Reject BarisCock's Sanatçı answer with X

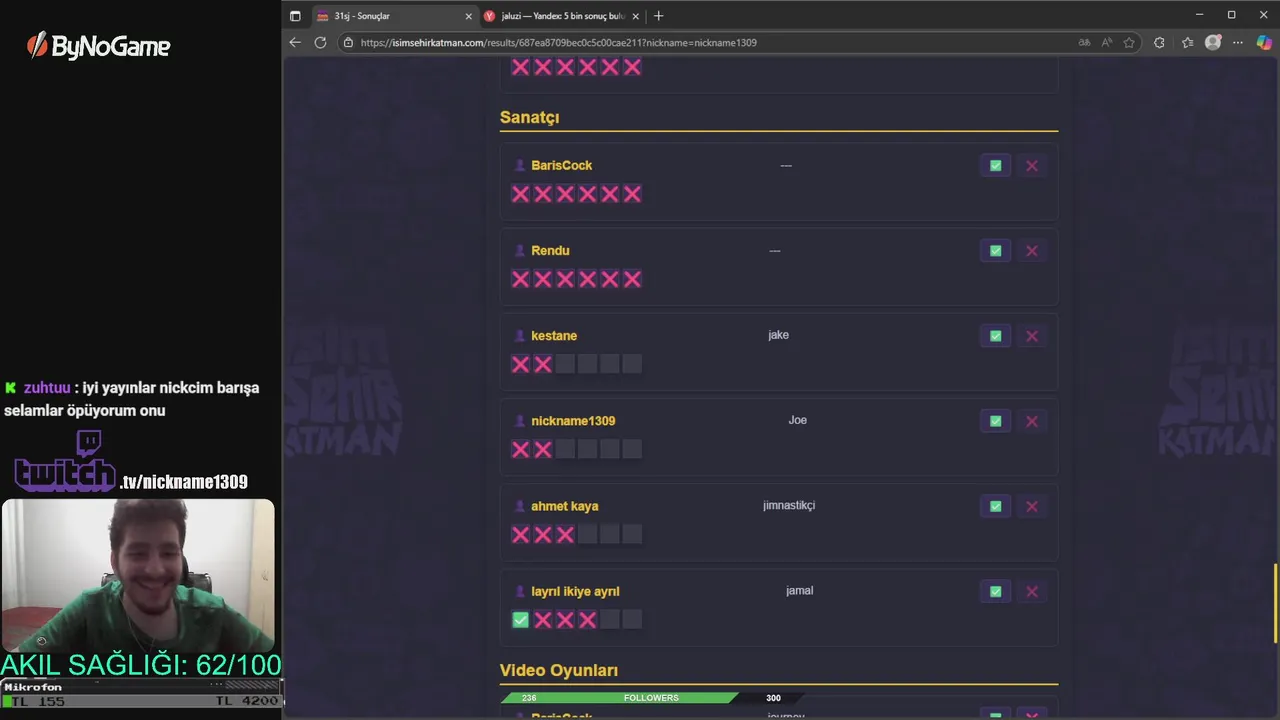click(x=1032, y=166)
